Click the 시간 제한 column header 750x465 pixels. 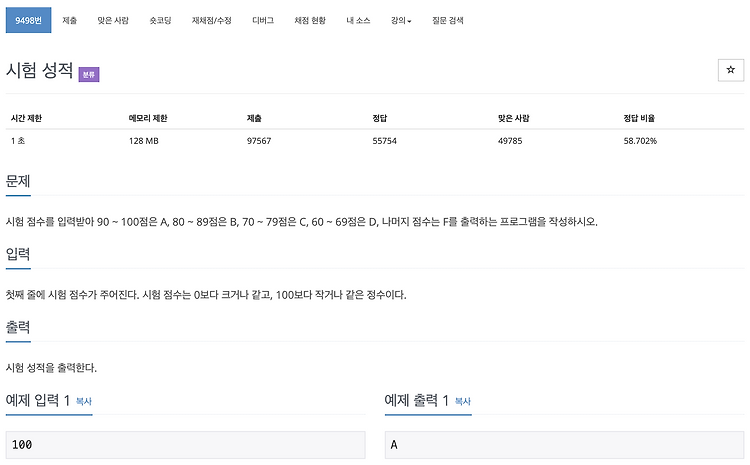pyautogui.click(x=26, y=118)
